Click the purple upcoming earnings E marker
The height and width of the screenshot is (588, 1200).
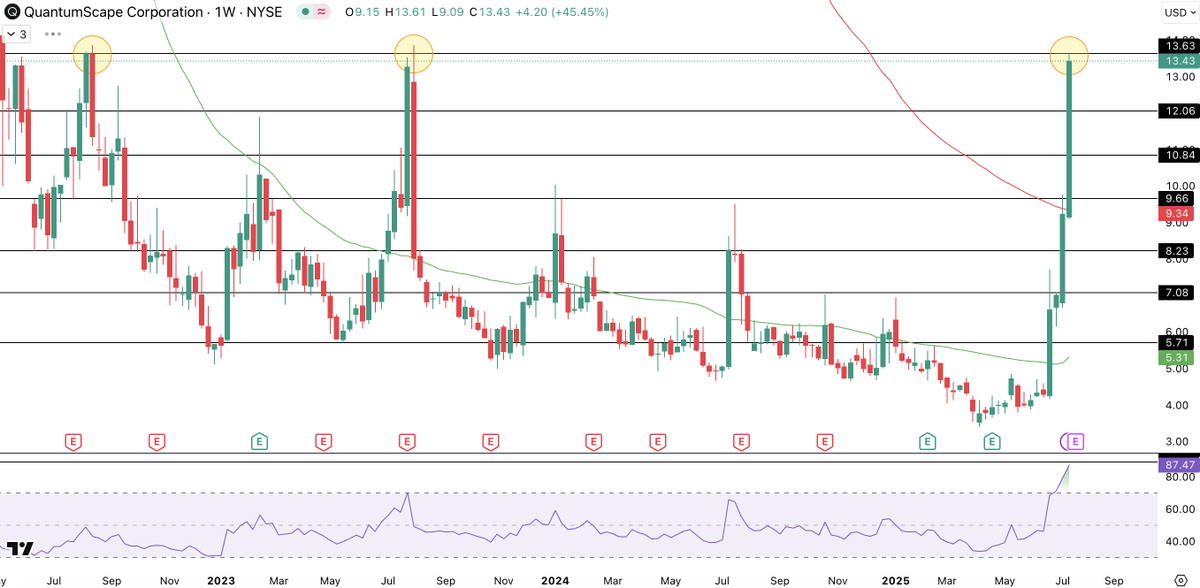[1077, 440]
